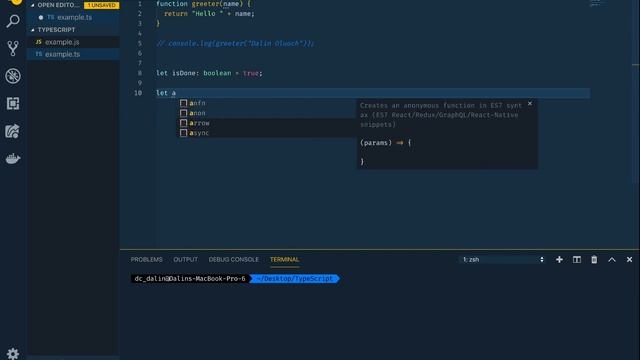The image size is (640, 360).
Task: Open the Manage gear at bottom left
Action: pyautogui.click(x=13, y=353)
